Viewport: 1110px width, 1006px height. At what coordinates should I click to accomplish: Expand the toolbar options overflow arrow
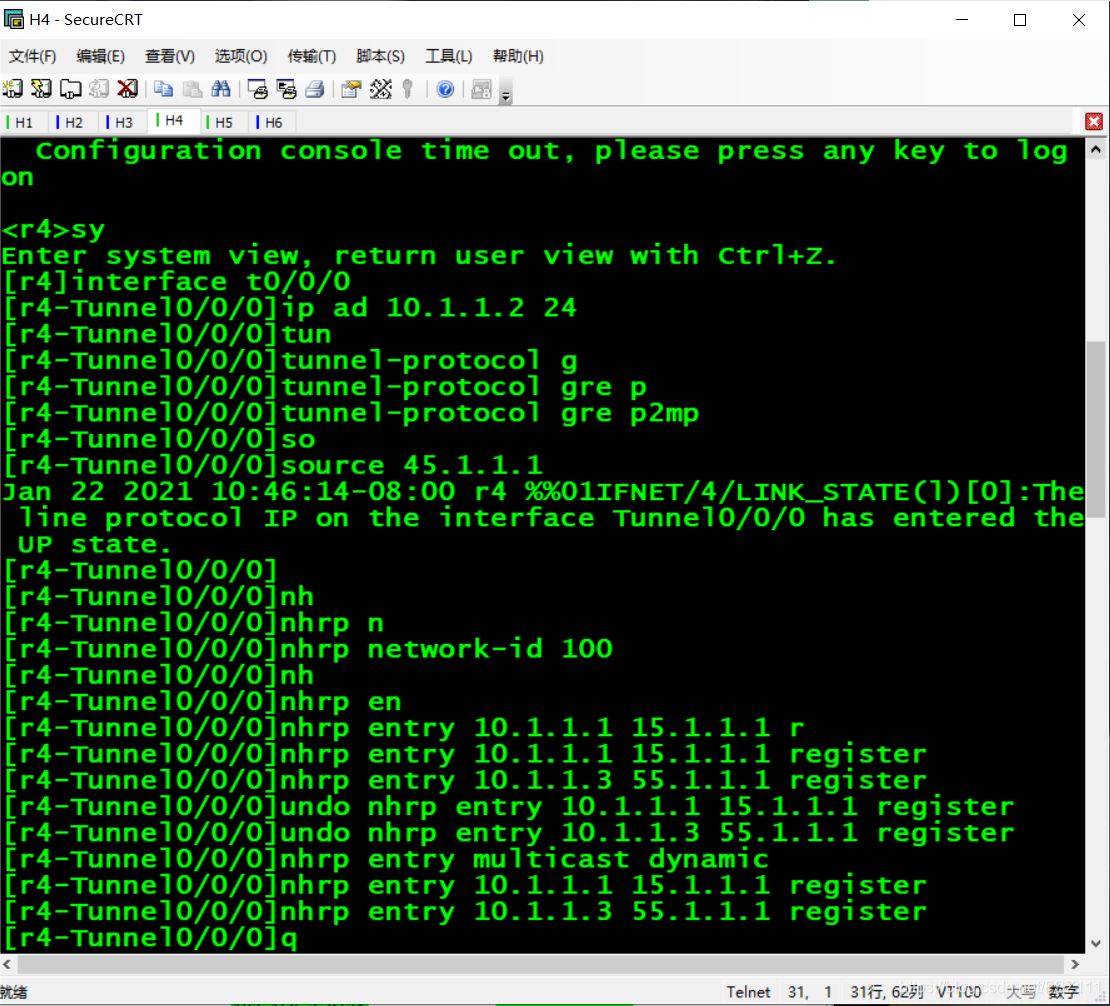click(505, 92)
